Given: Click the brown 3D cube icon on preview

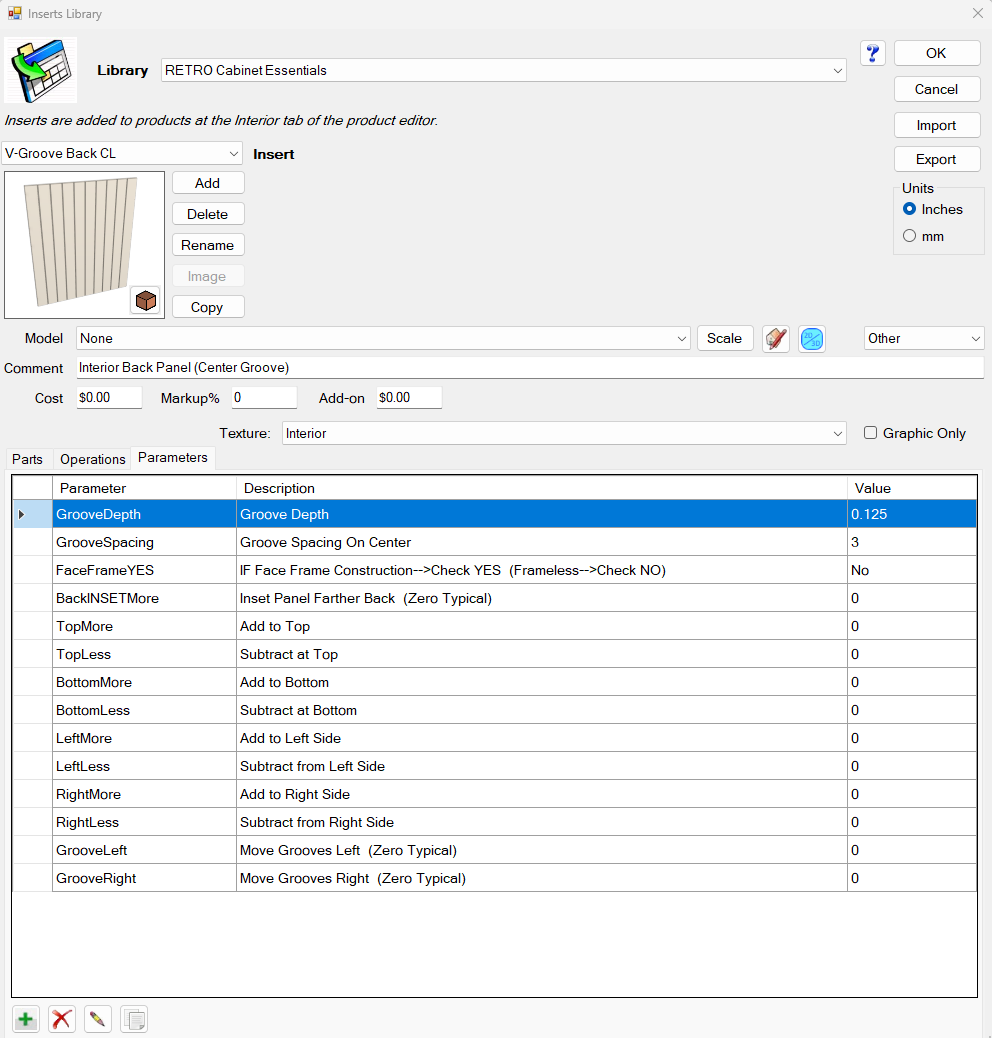Looking at the screenshot, I should pos(146,300).
